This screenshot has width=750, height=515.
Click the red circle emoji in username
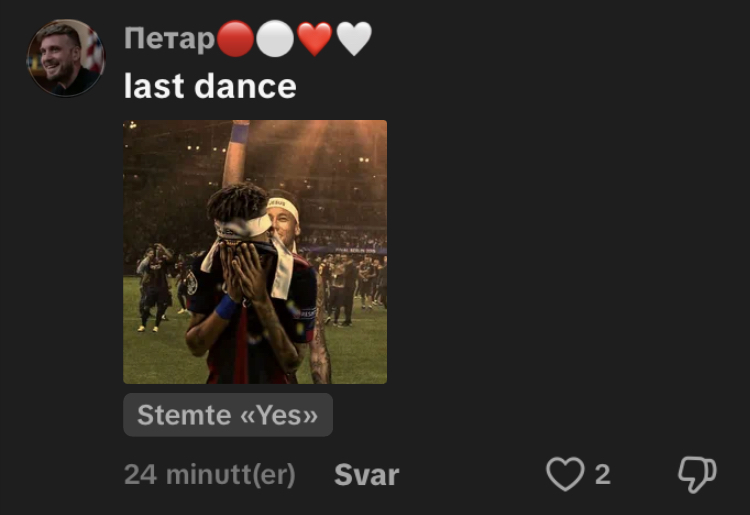(x=235, y=39)
